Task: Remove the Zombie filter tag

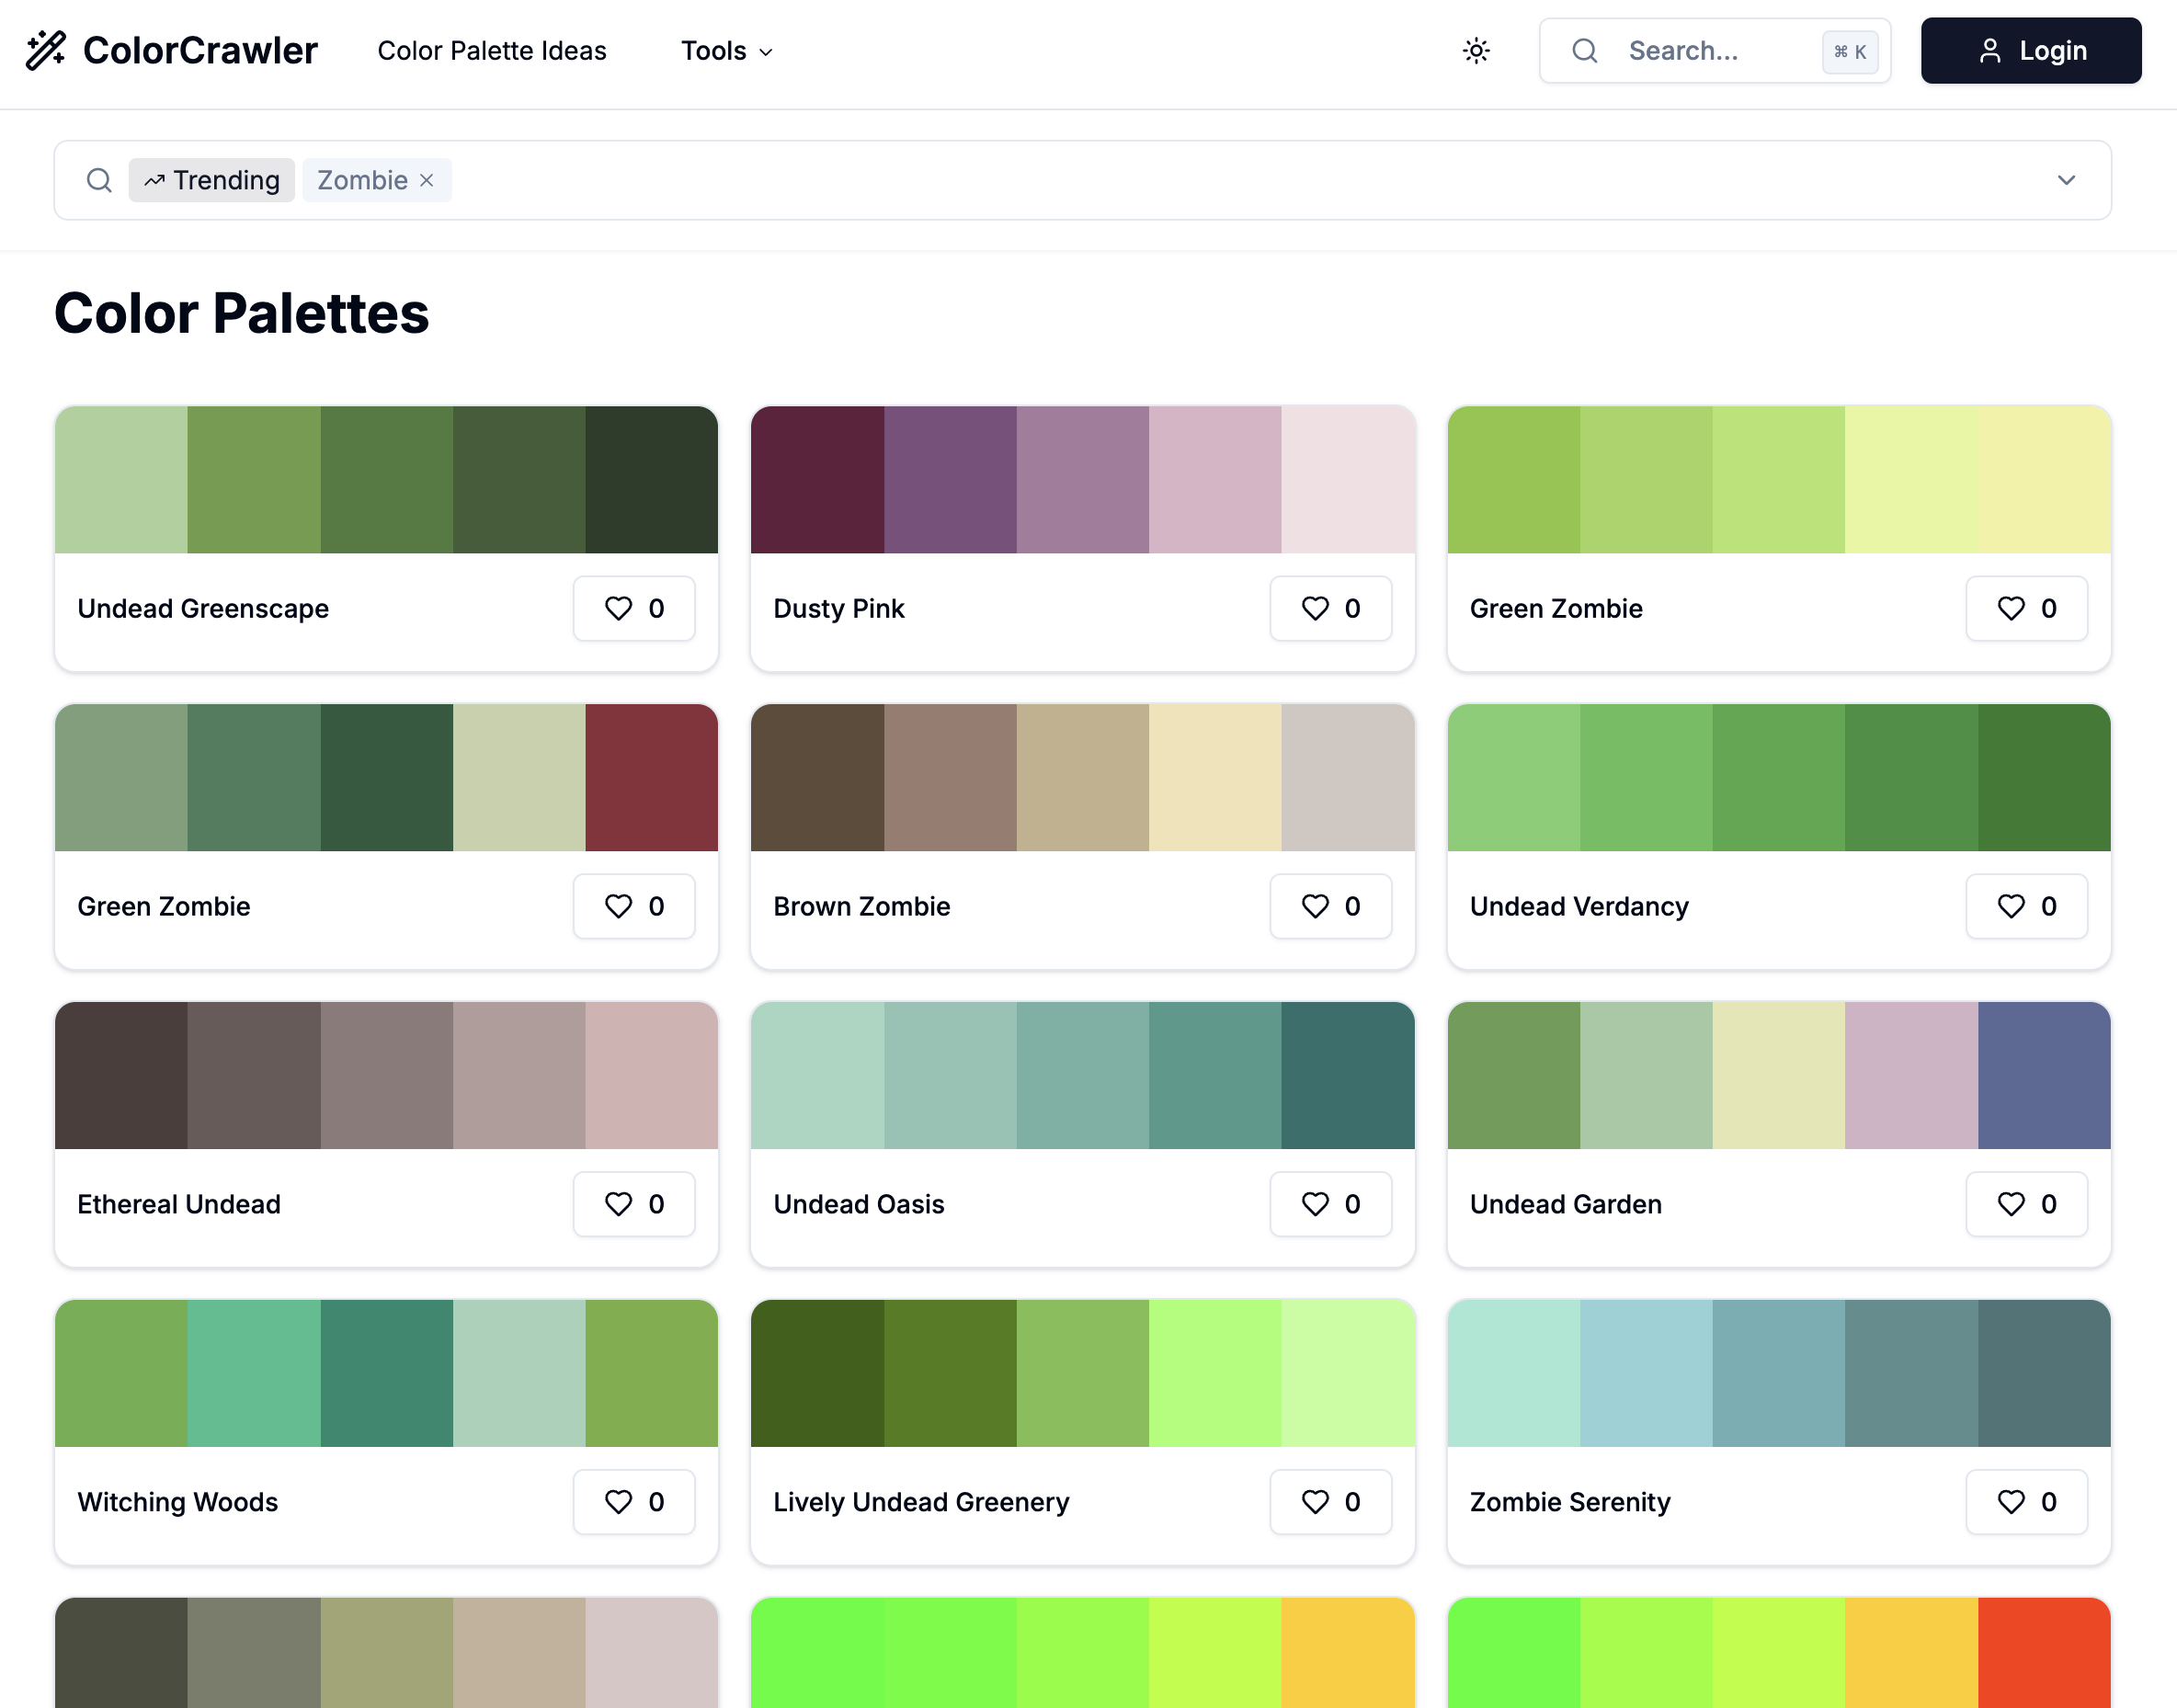Action: (427, 180)
